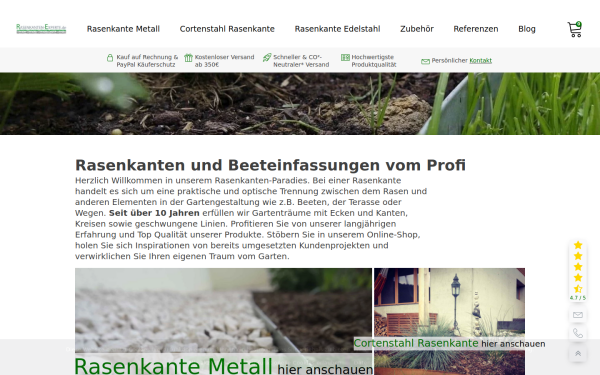Image resolution: width=600 pixels, height=375 pixels.
Task: Click the soil and grass hero banner
Action: pos(300,103)
